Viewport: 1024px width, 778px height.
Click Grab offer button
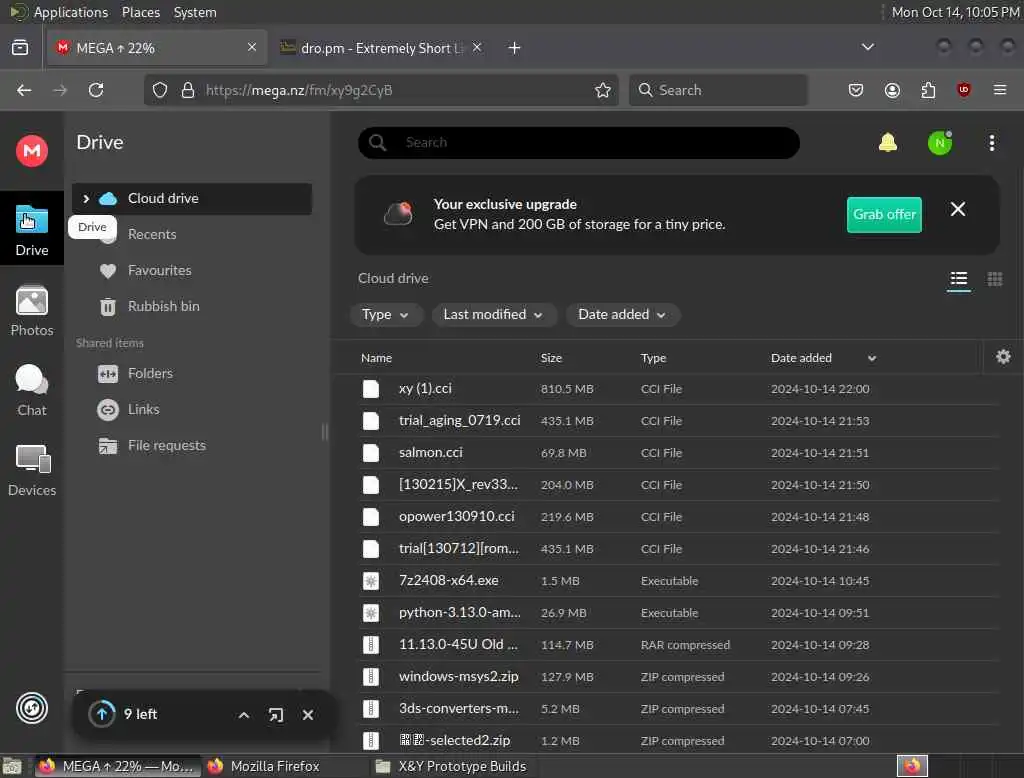884,214
